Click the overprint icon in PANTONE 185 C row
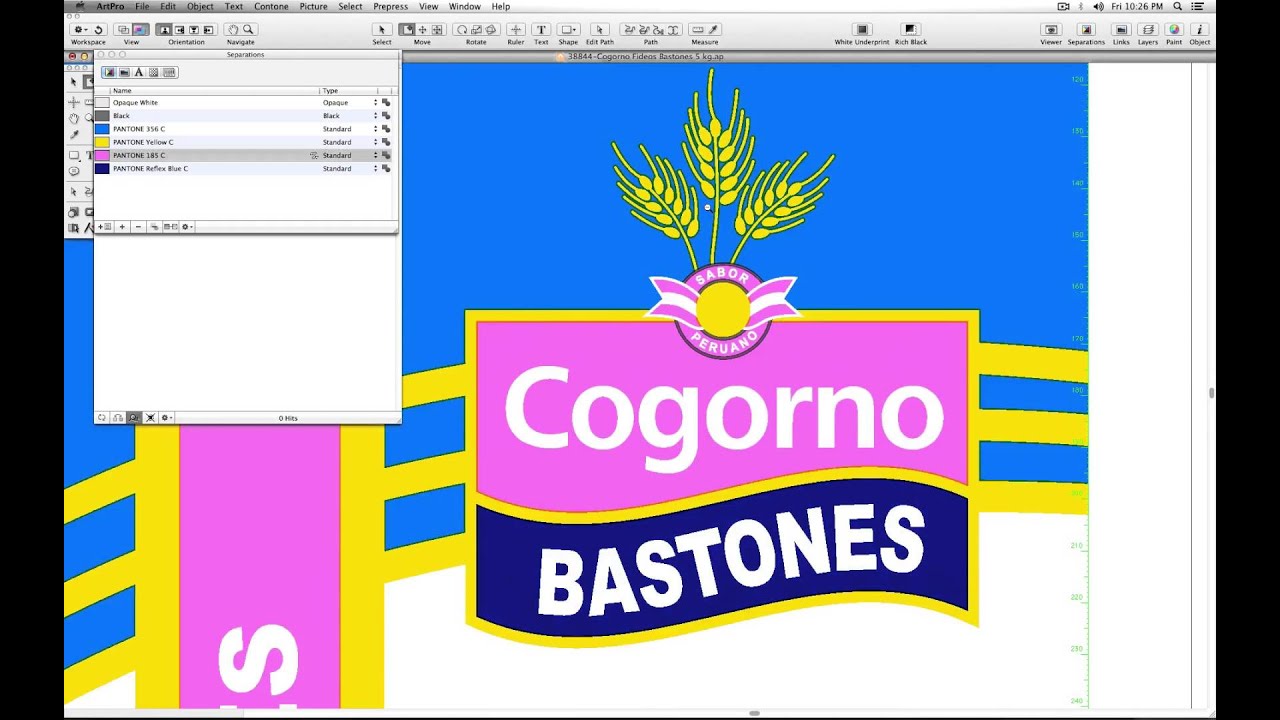1280x720 pixels. [314, 156]
